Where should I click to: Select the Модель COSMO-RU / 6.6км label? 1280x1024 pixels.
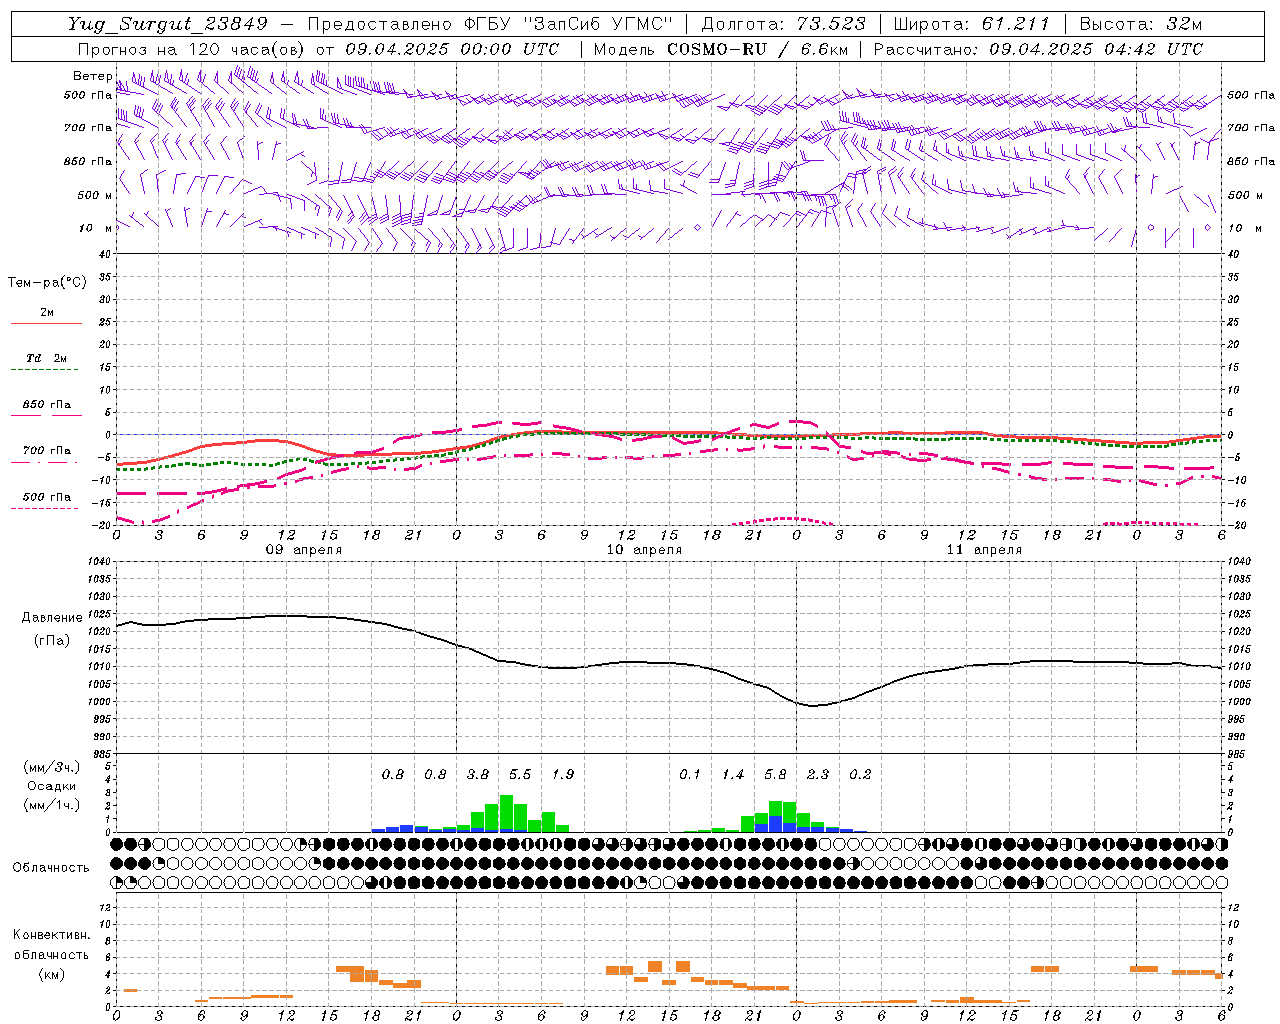click(720, 49)
